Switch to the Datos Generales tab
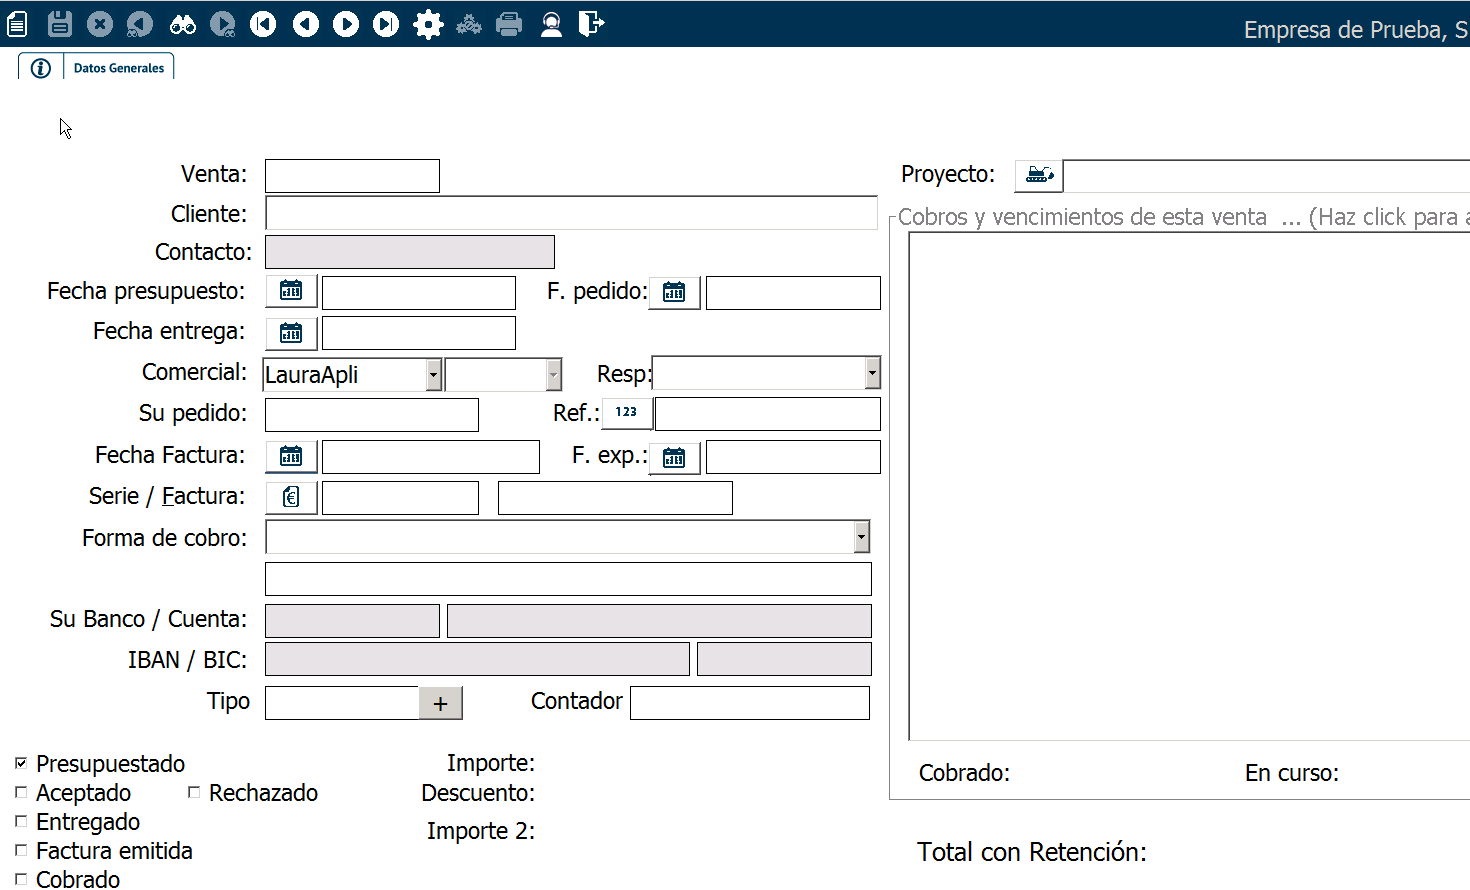This screenshot has height=890, width=1470. tap(119, 68)
